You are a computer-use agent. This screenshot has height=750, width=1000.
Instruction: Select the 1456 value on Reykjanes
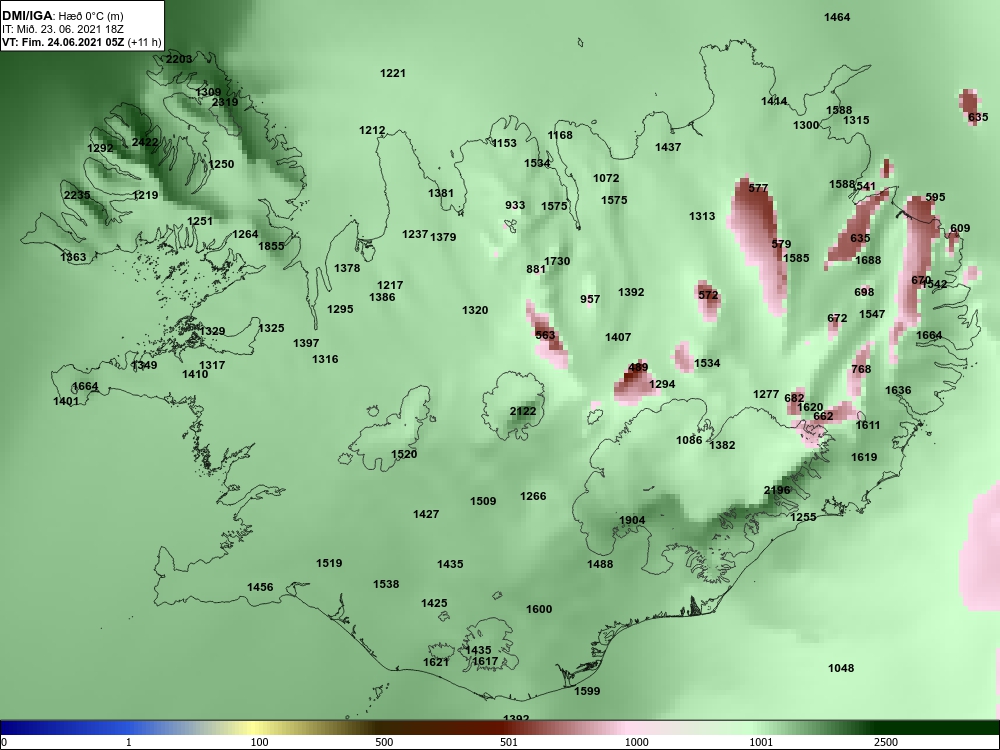coord(260,587)
